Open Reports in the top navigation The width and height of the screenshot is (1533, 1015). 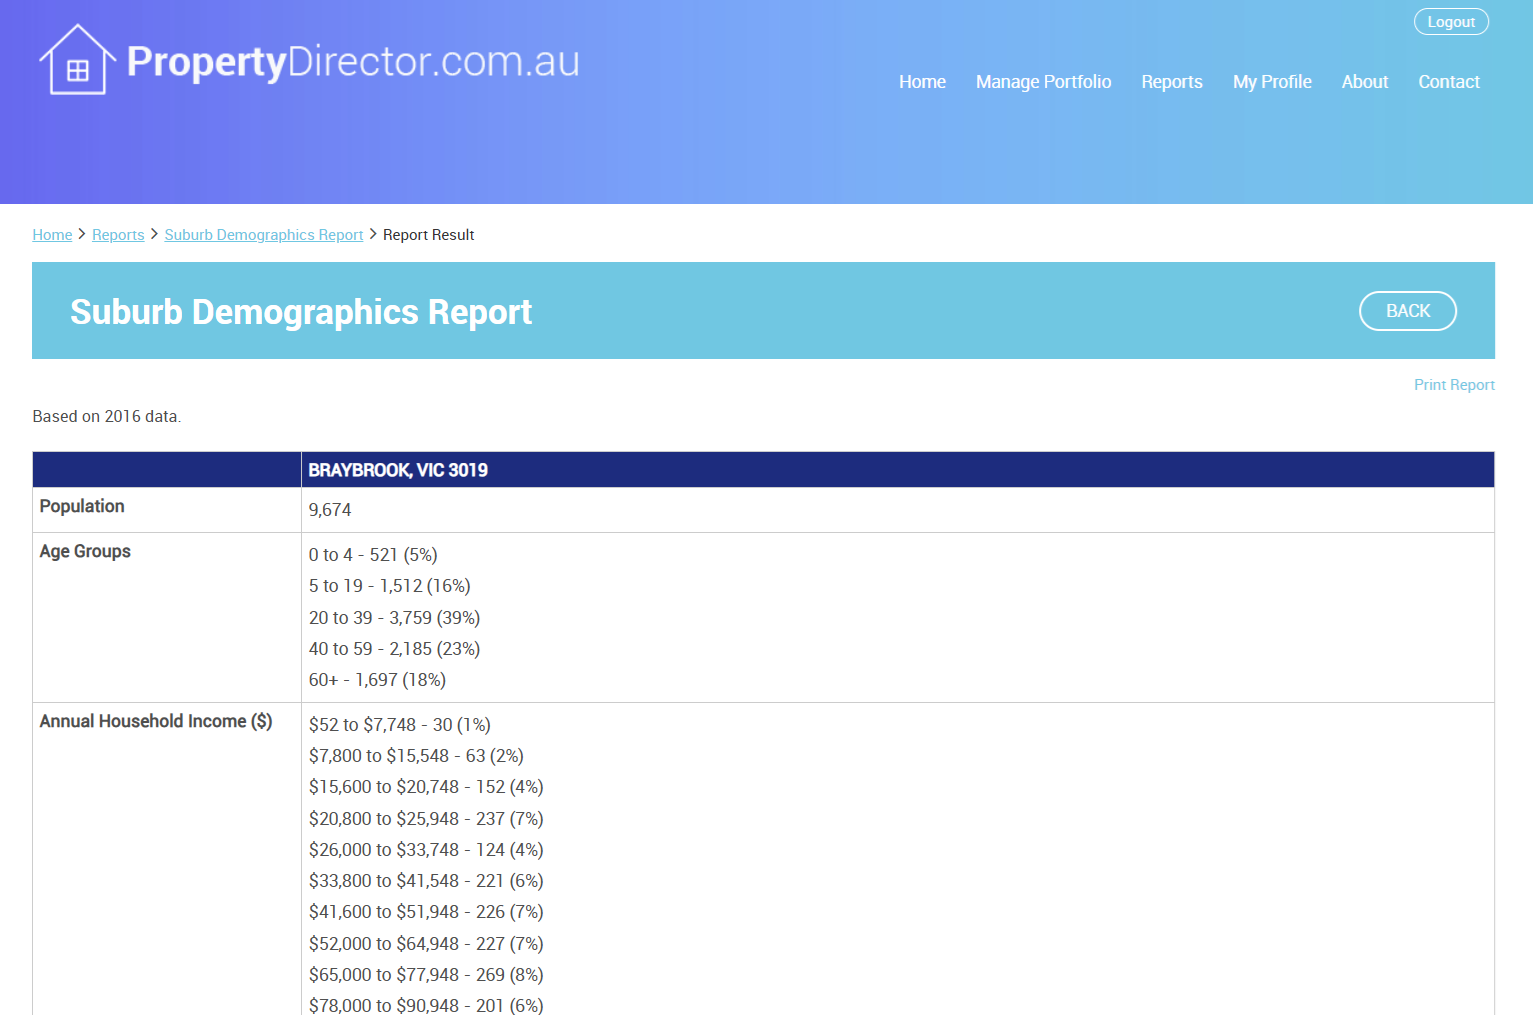[x=1171, y=82]
